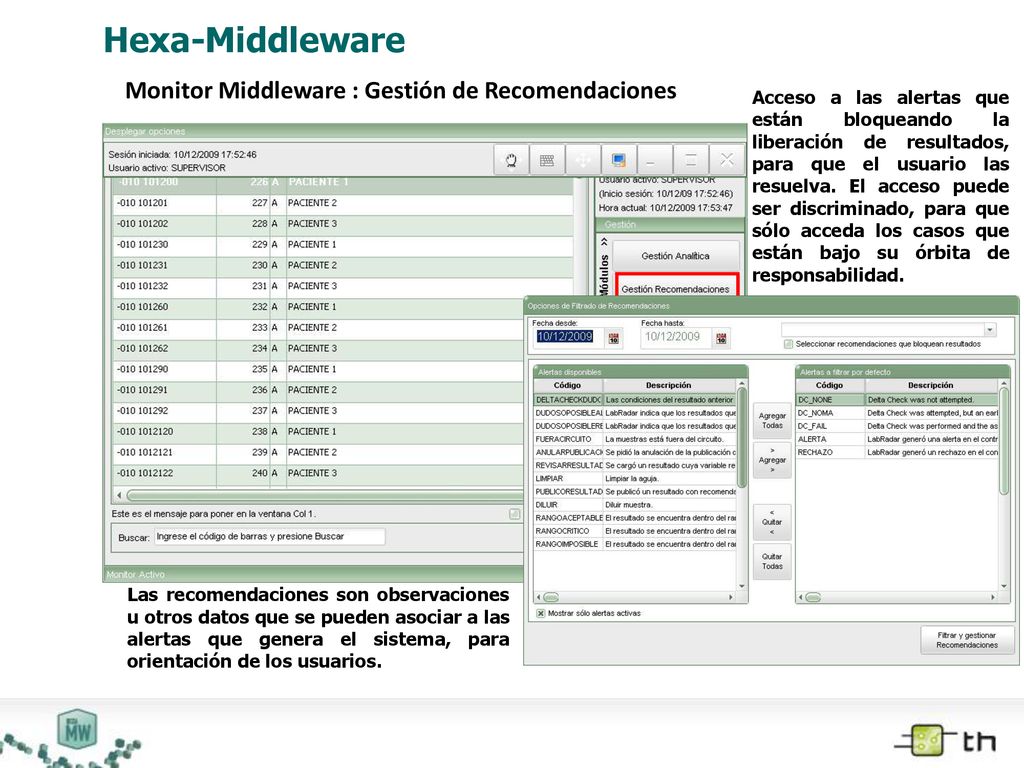Image resolution: width=1024 pixels, height=768 pixels.
Task: Select patient row -010 101291
Action: point(319,390)
